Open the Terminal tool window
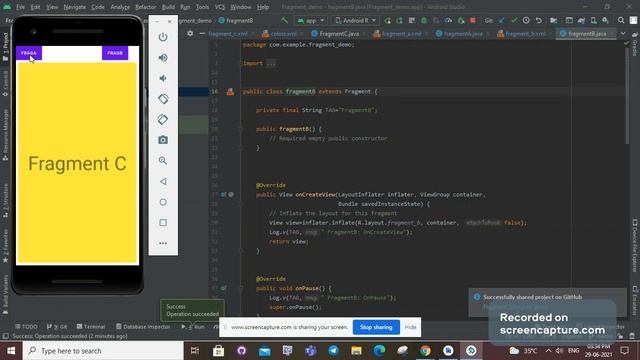The width and height of the screenshot is (640, 360). [91, 327]
